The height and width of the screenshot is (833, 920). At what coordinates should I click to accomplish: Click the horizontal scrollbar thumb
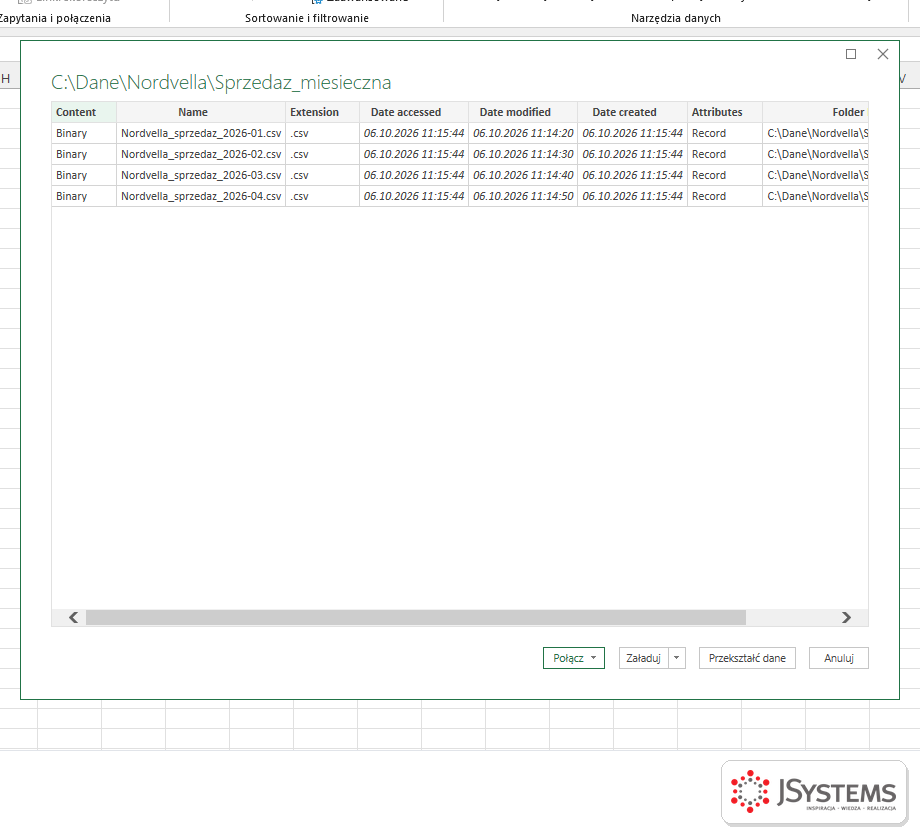tap(415, 617)
